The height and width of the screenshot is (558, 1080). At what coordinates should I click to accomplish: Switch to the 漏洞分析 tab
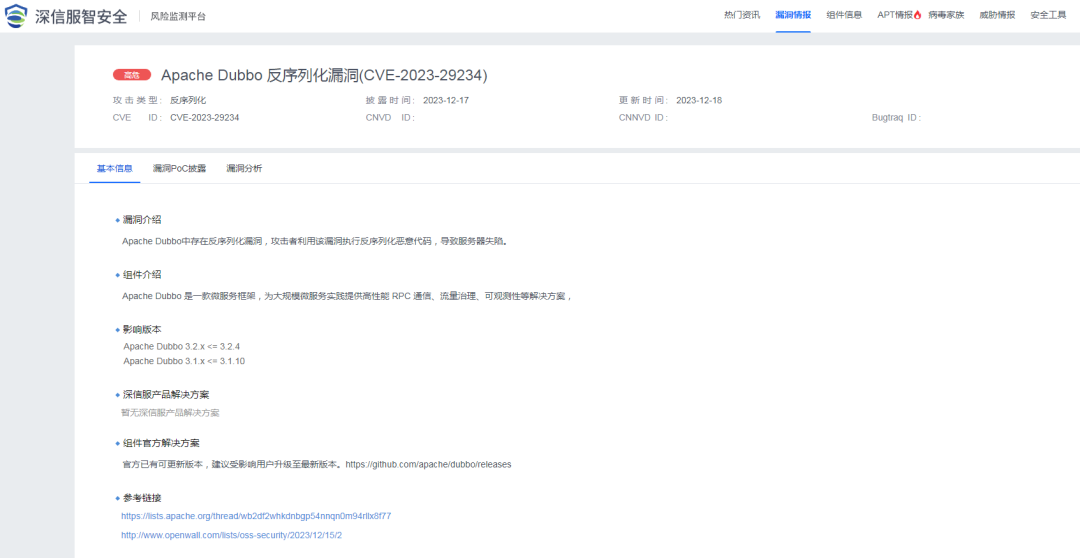point(244,168)
